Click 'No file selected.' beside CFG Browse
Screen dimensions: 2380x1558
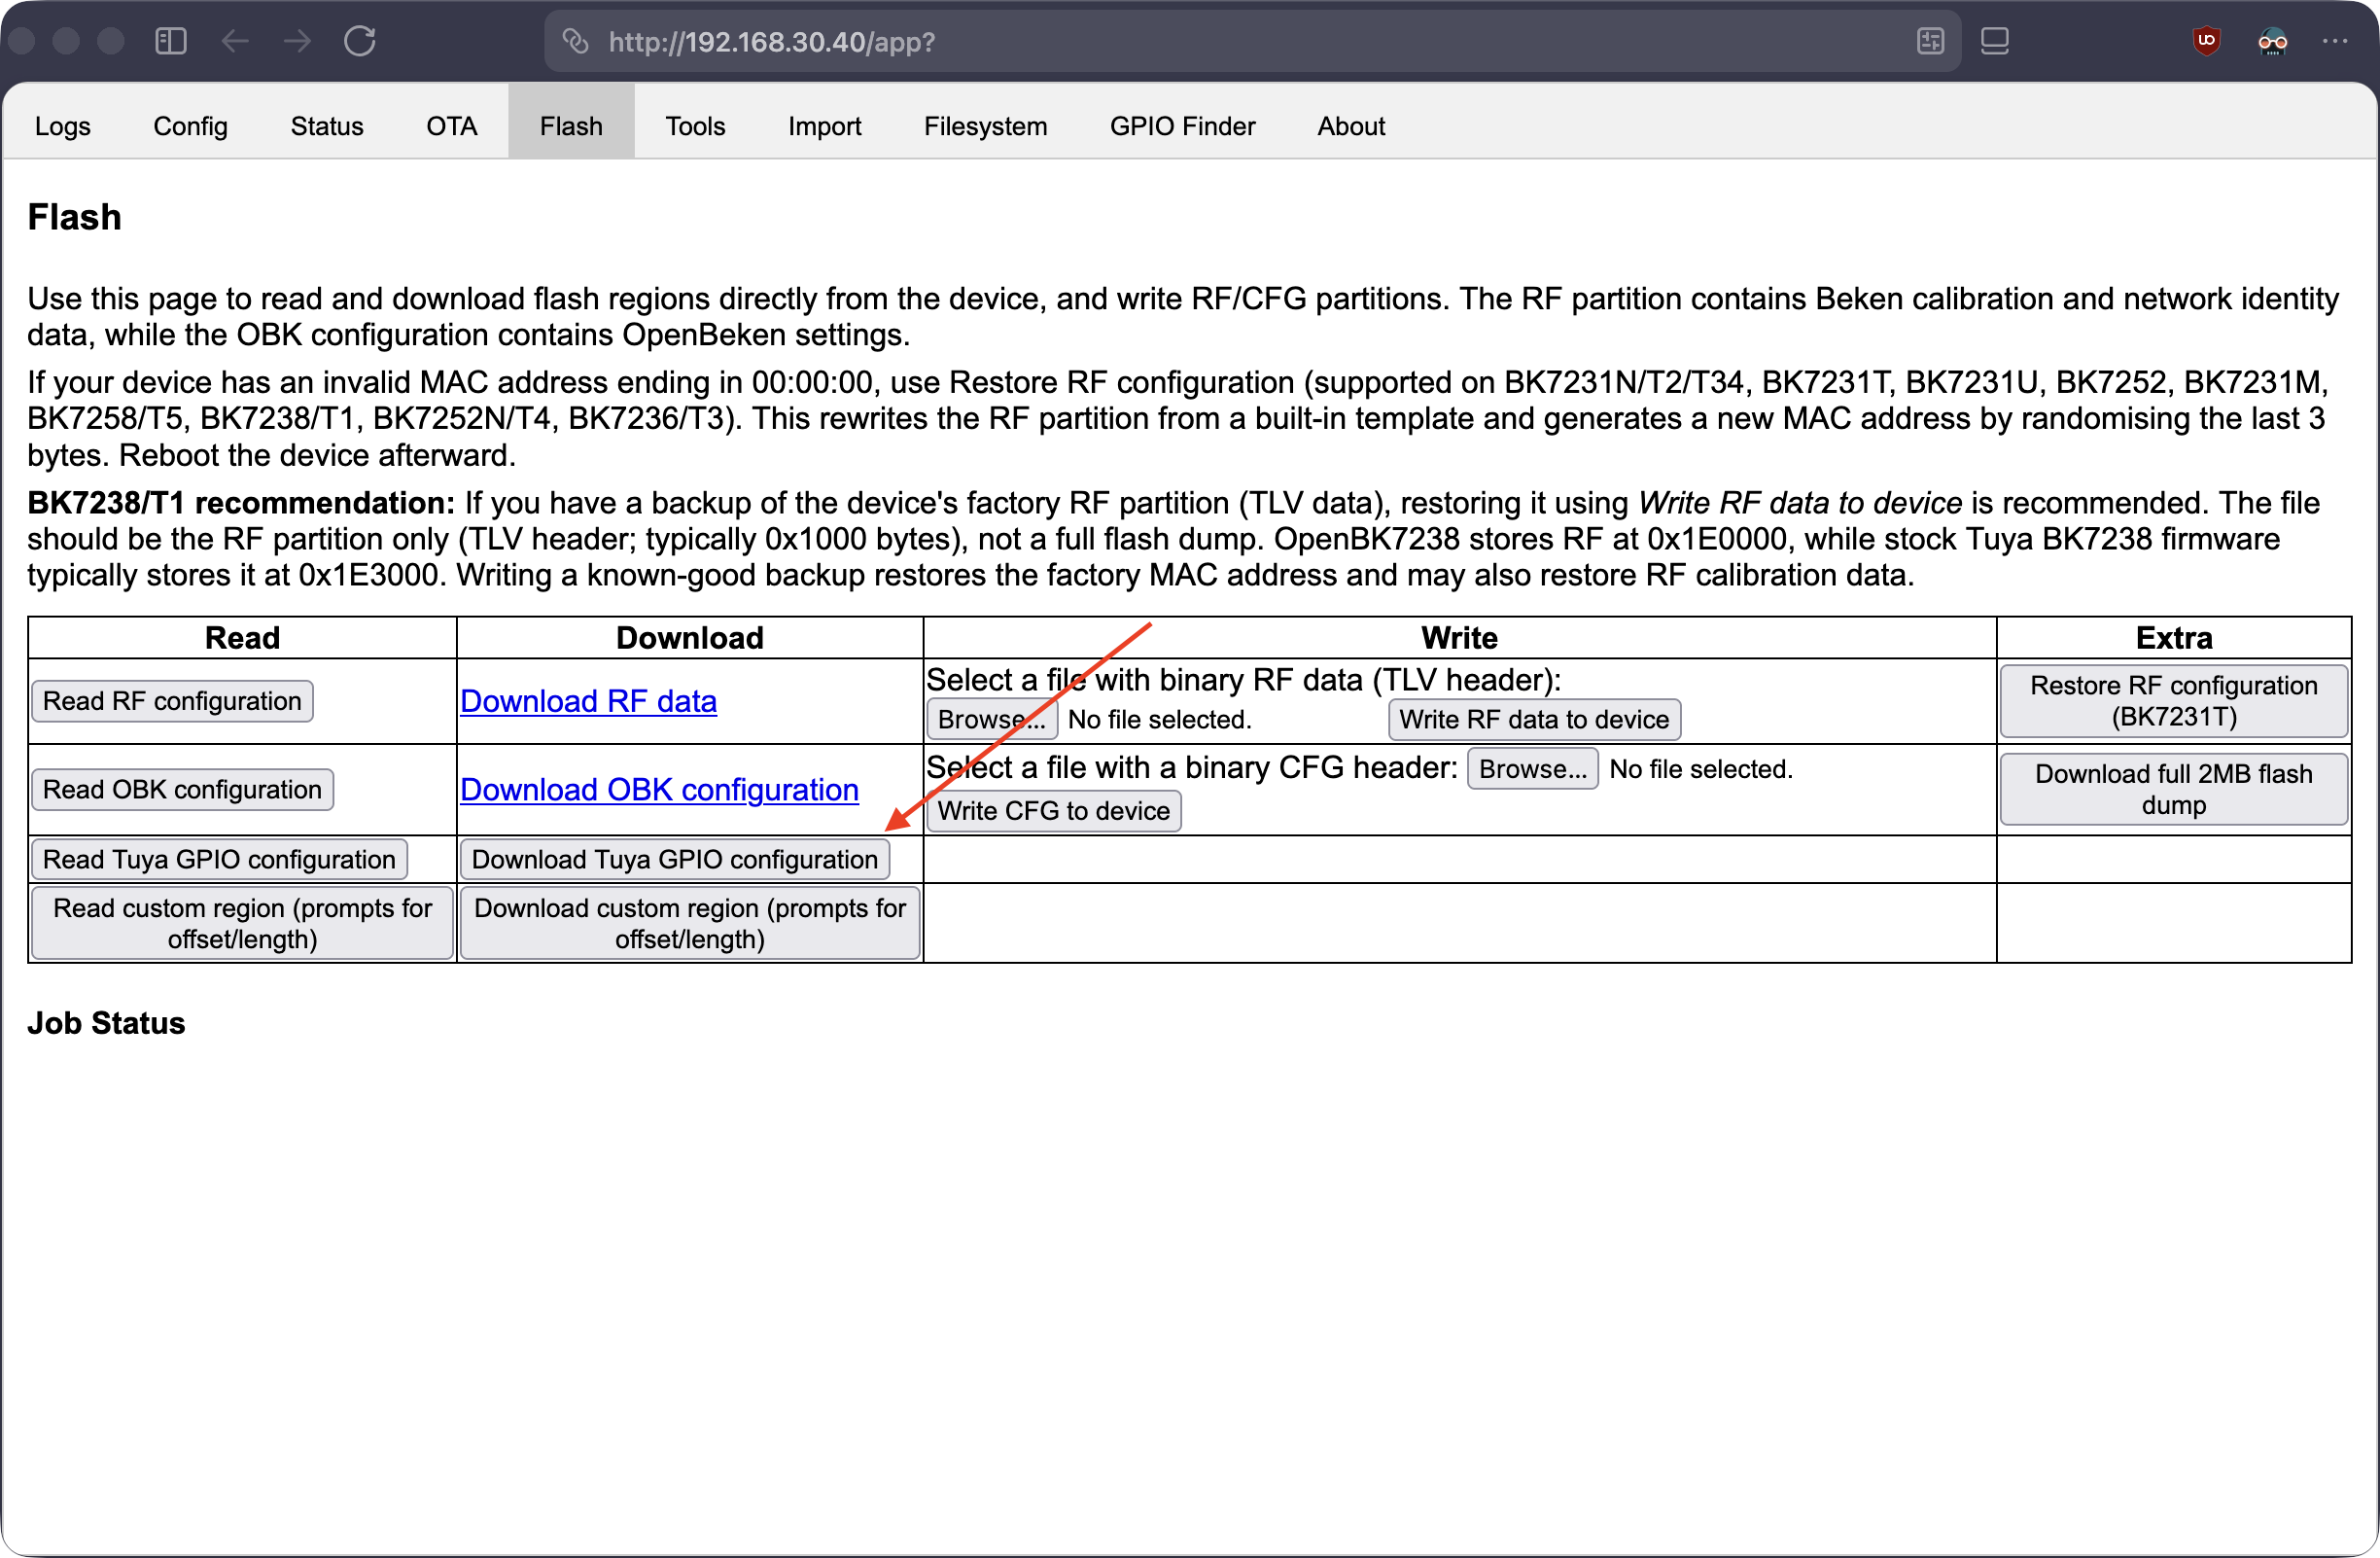[1701, 769]
